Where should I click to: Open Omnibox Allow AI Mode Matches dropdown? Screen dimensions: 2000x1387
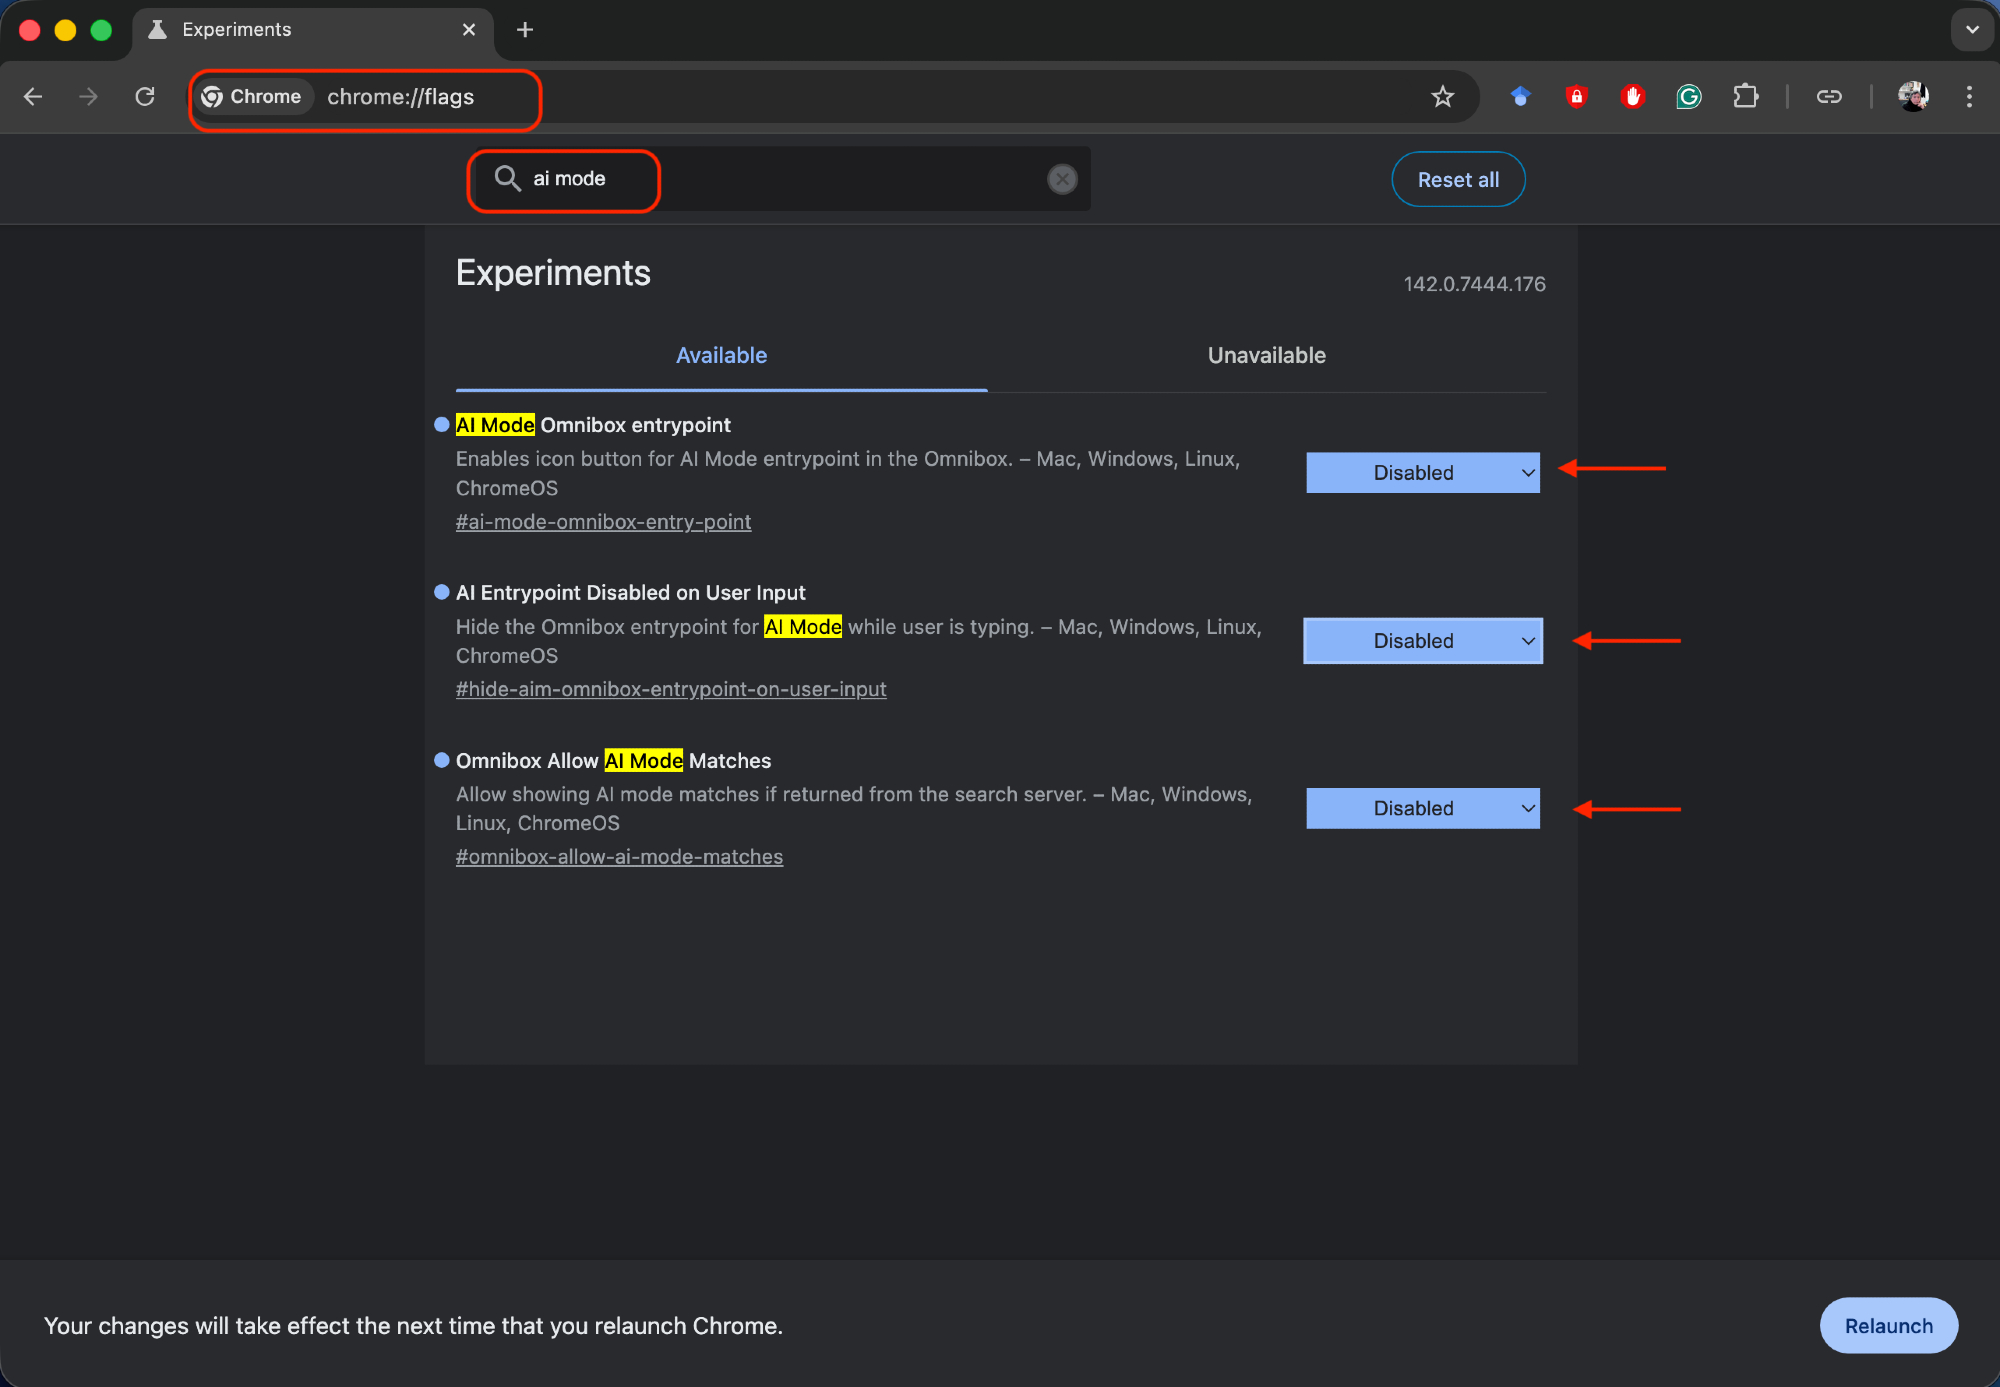point(1422,809)
